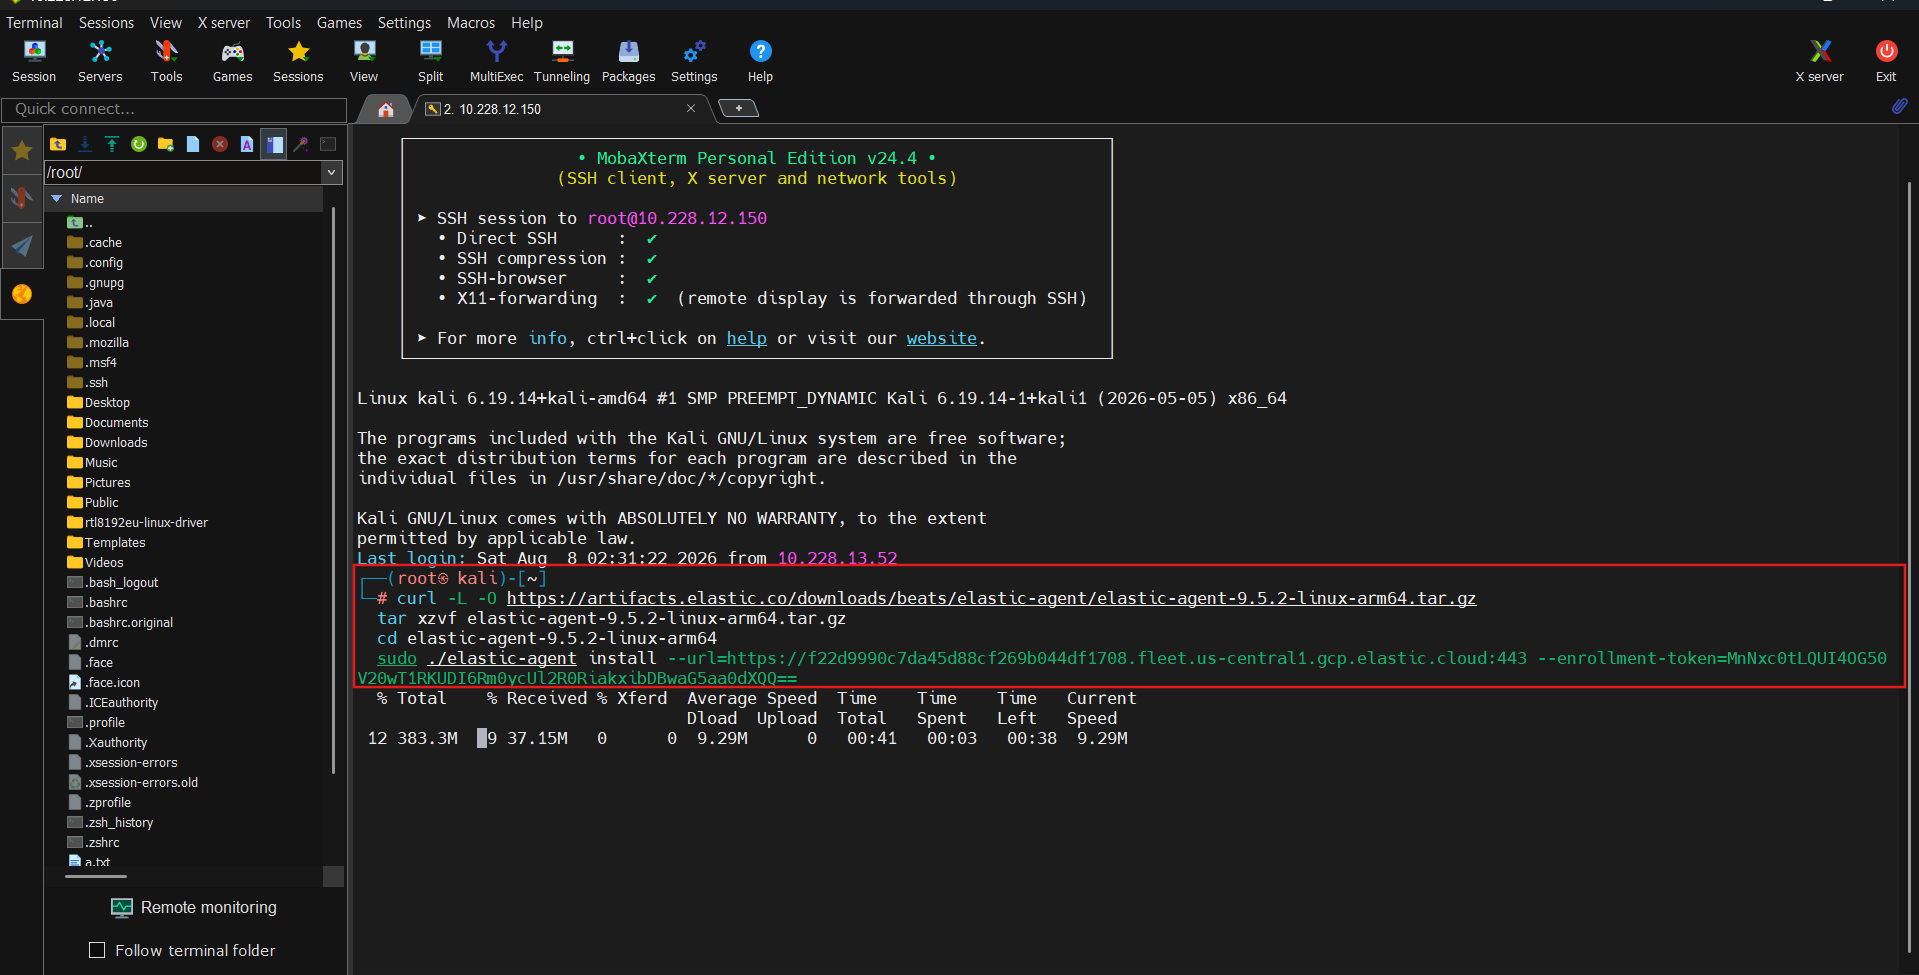Go to the Home tab
Viewport: 1919px width, 975px height.
385,110
